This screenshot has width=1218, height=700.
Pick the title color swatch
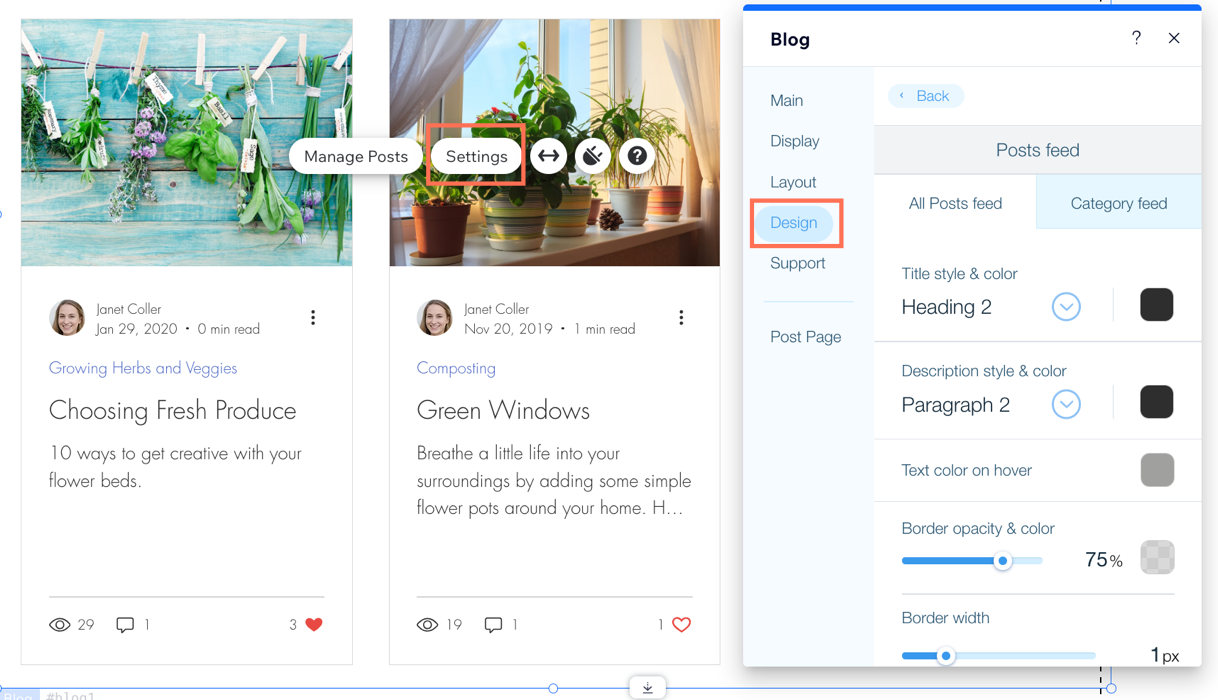1157,305
